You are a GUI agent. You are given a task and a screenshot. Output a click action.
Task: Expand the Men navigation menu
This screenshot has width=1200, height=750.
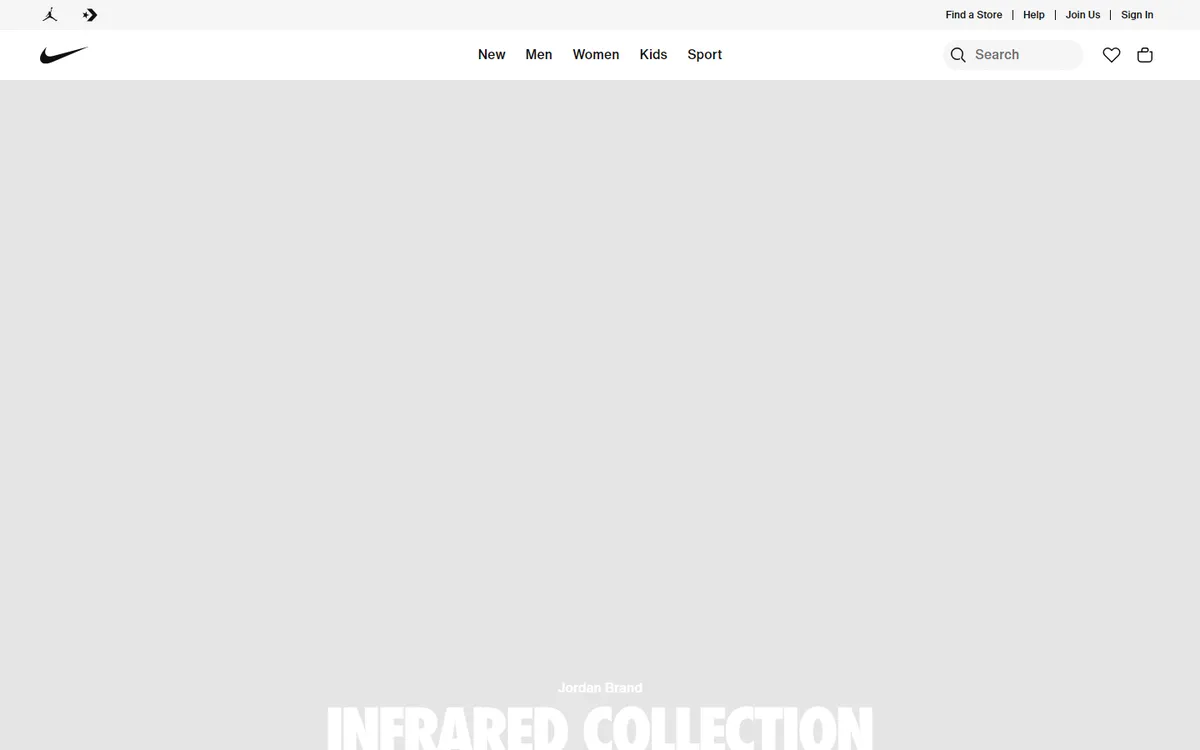coord(538,55)
